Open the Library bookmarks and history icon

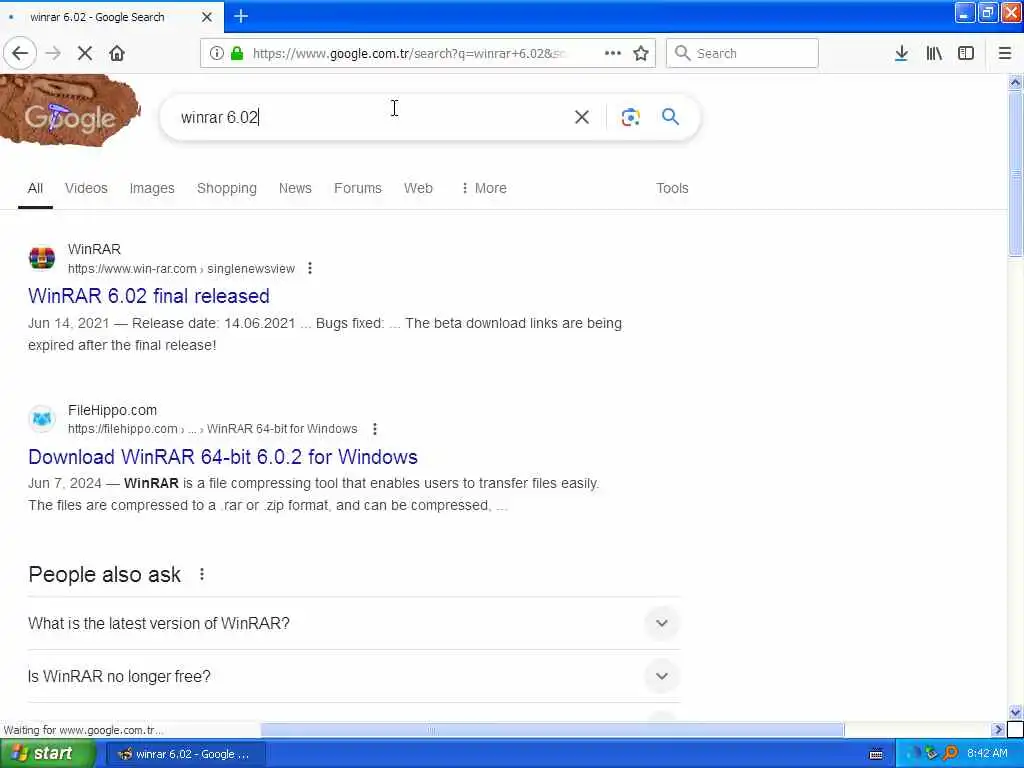[x=934, y=54]
